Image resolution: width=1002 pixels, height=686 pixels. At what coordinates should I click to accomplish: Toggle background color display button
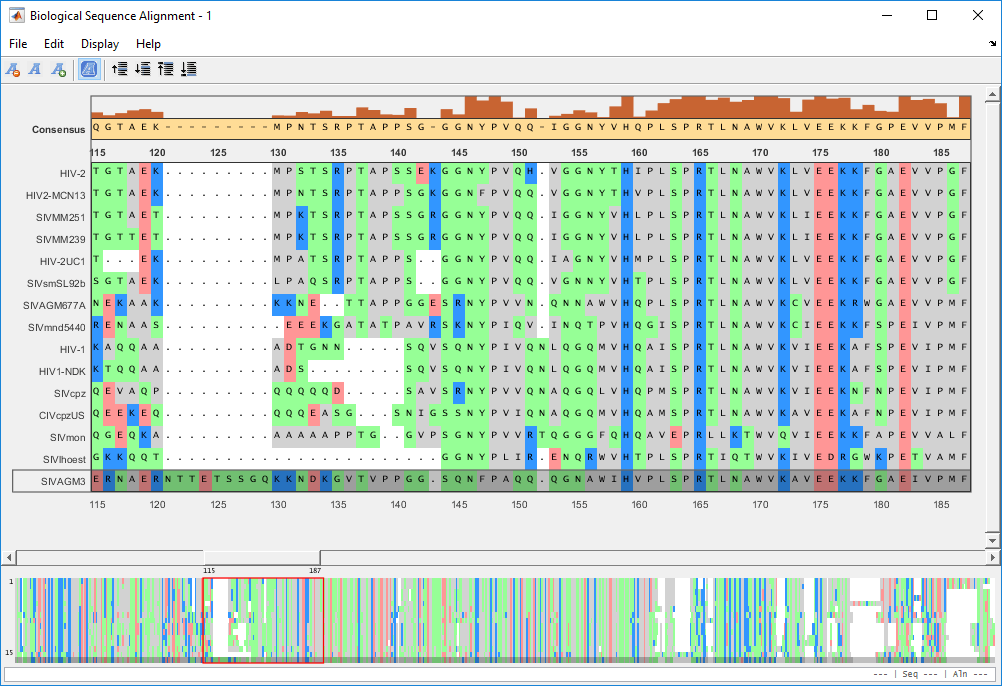[x=89, y=69]
